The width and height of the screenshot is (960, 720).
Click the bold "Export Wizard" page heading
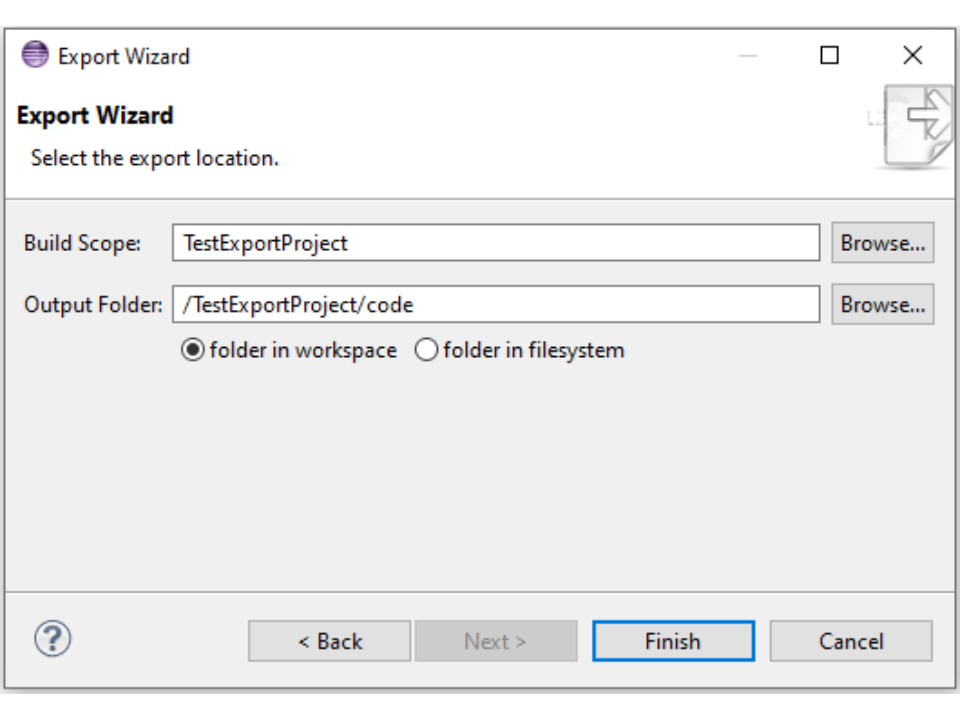point(96,116)
